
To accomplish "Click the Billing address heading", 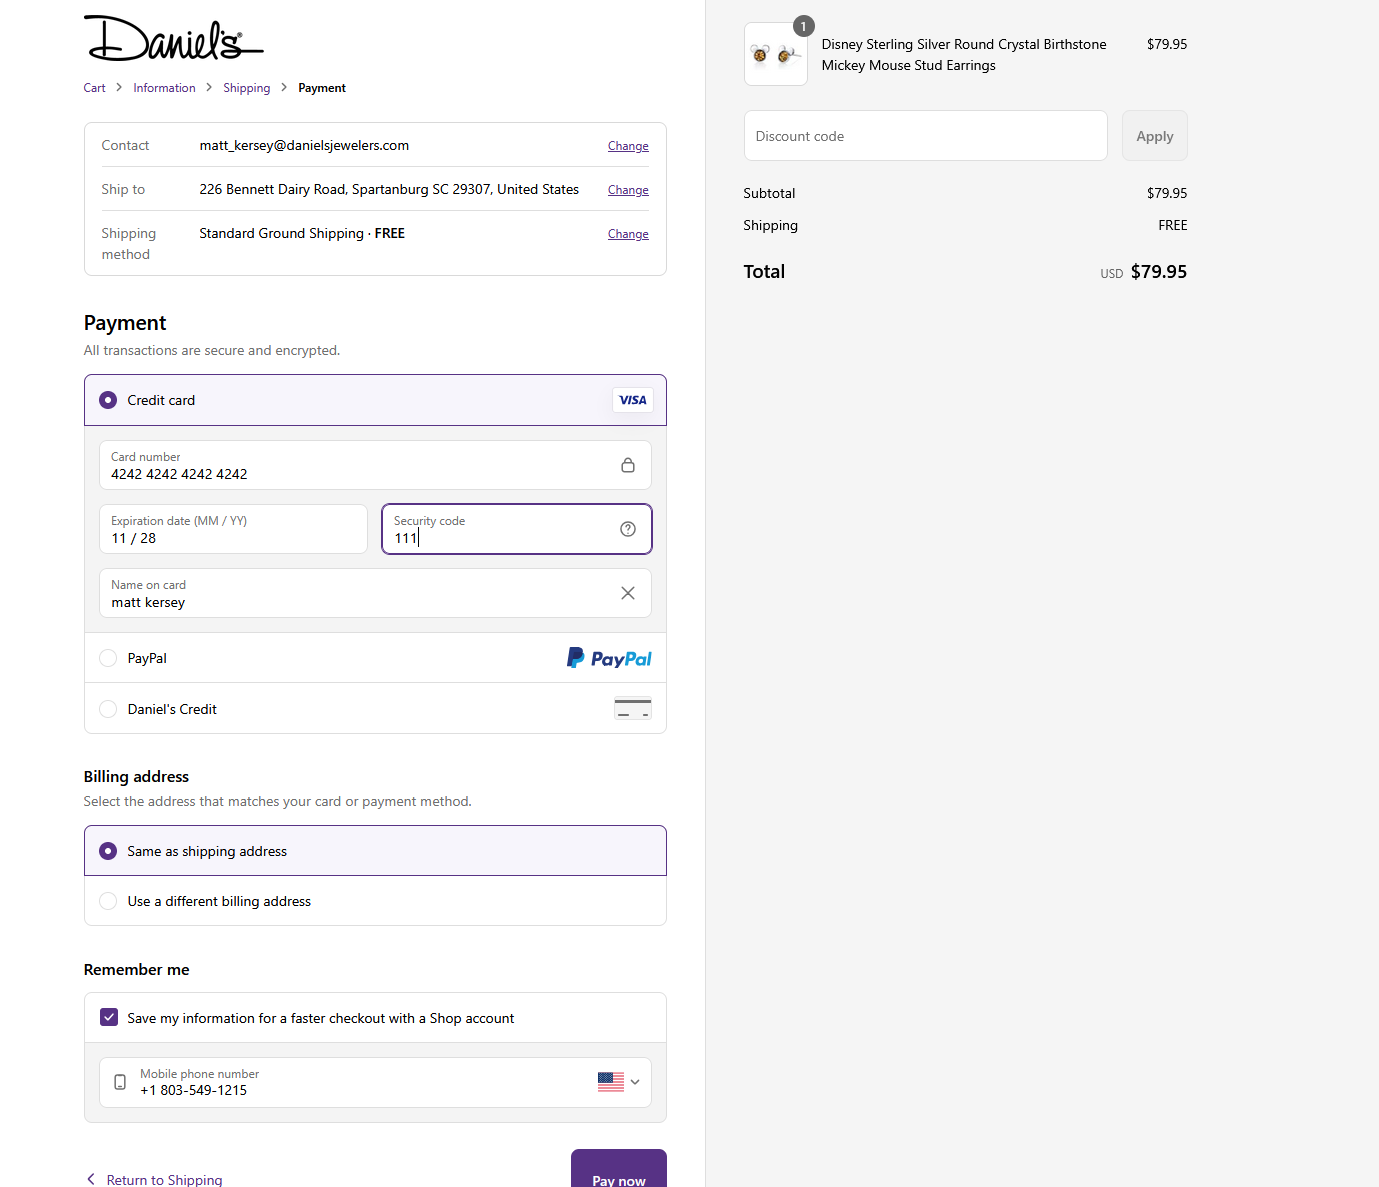I will [x=136, y=777].
